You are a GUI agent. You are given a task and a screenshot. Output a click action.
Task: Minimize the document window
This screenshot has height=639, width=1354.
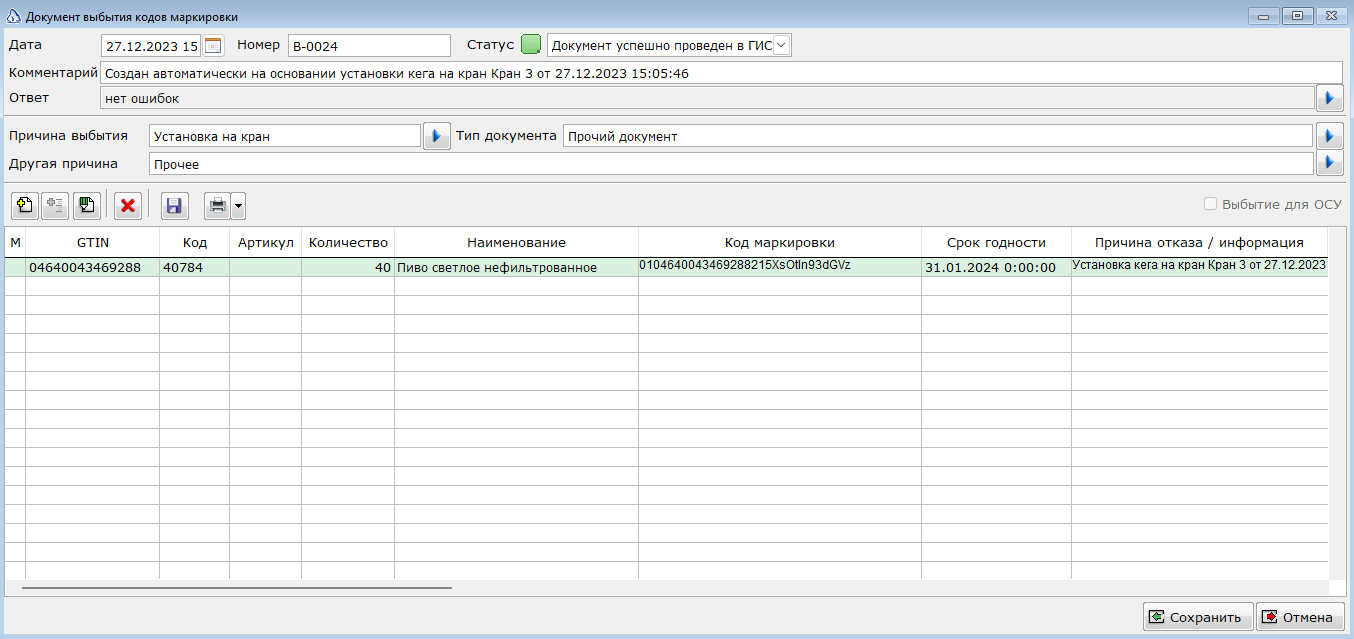pyautogui.click(x=1264, y=16)
